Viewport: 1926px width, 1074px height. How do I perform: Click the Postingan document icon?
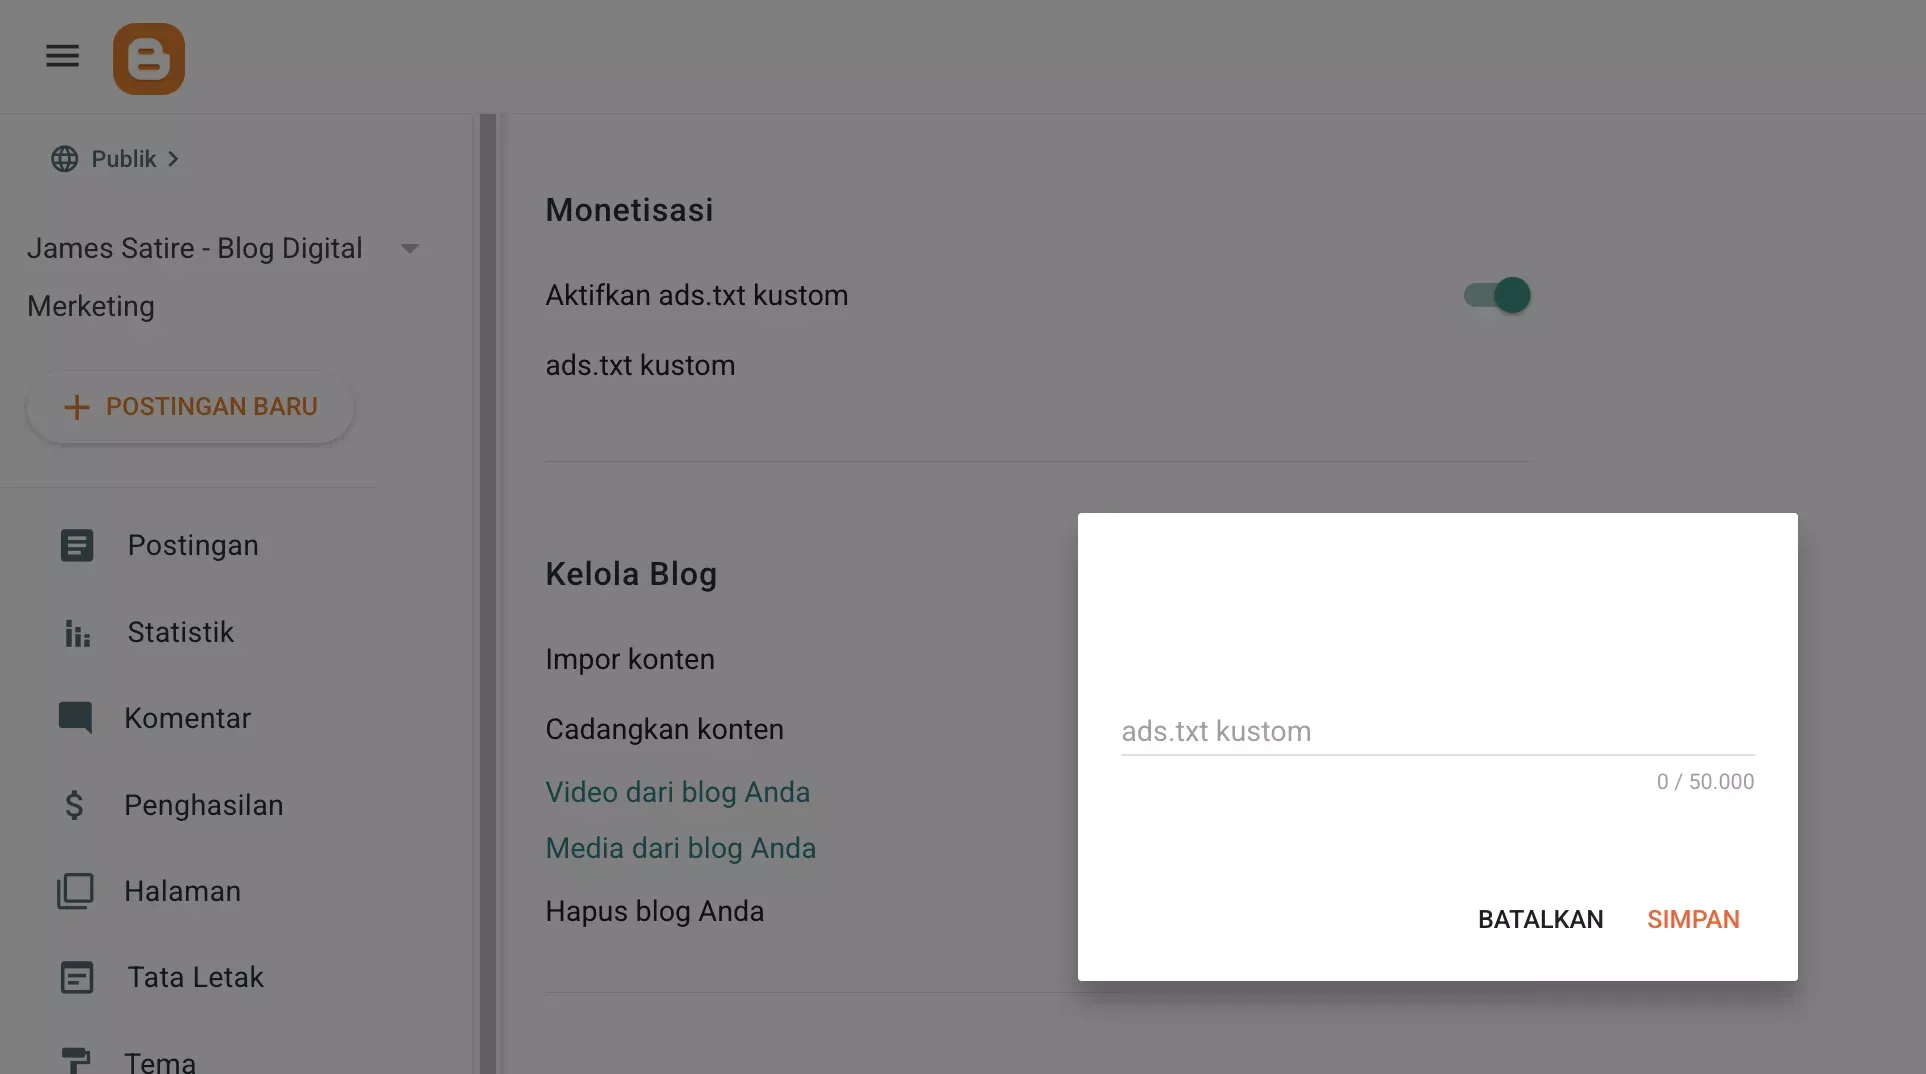coord(77,546)
